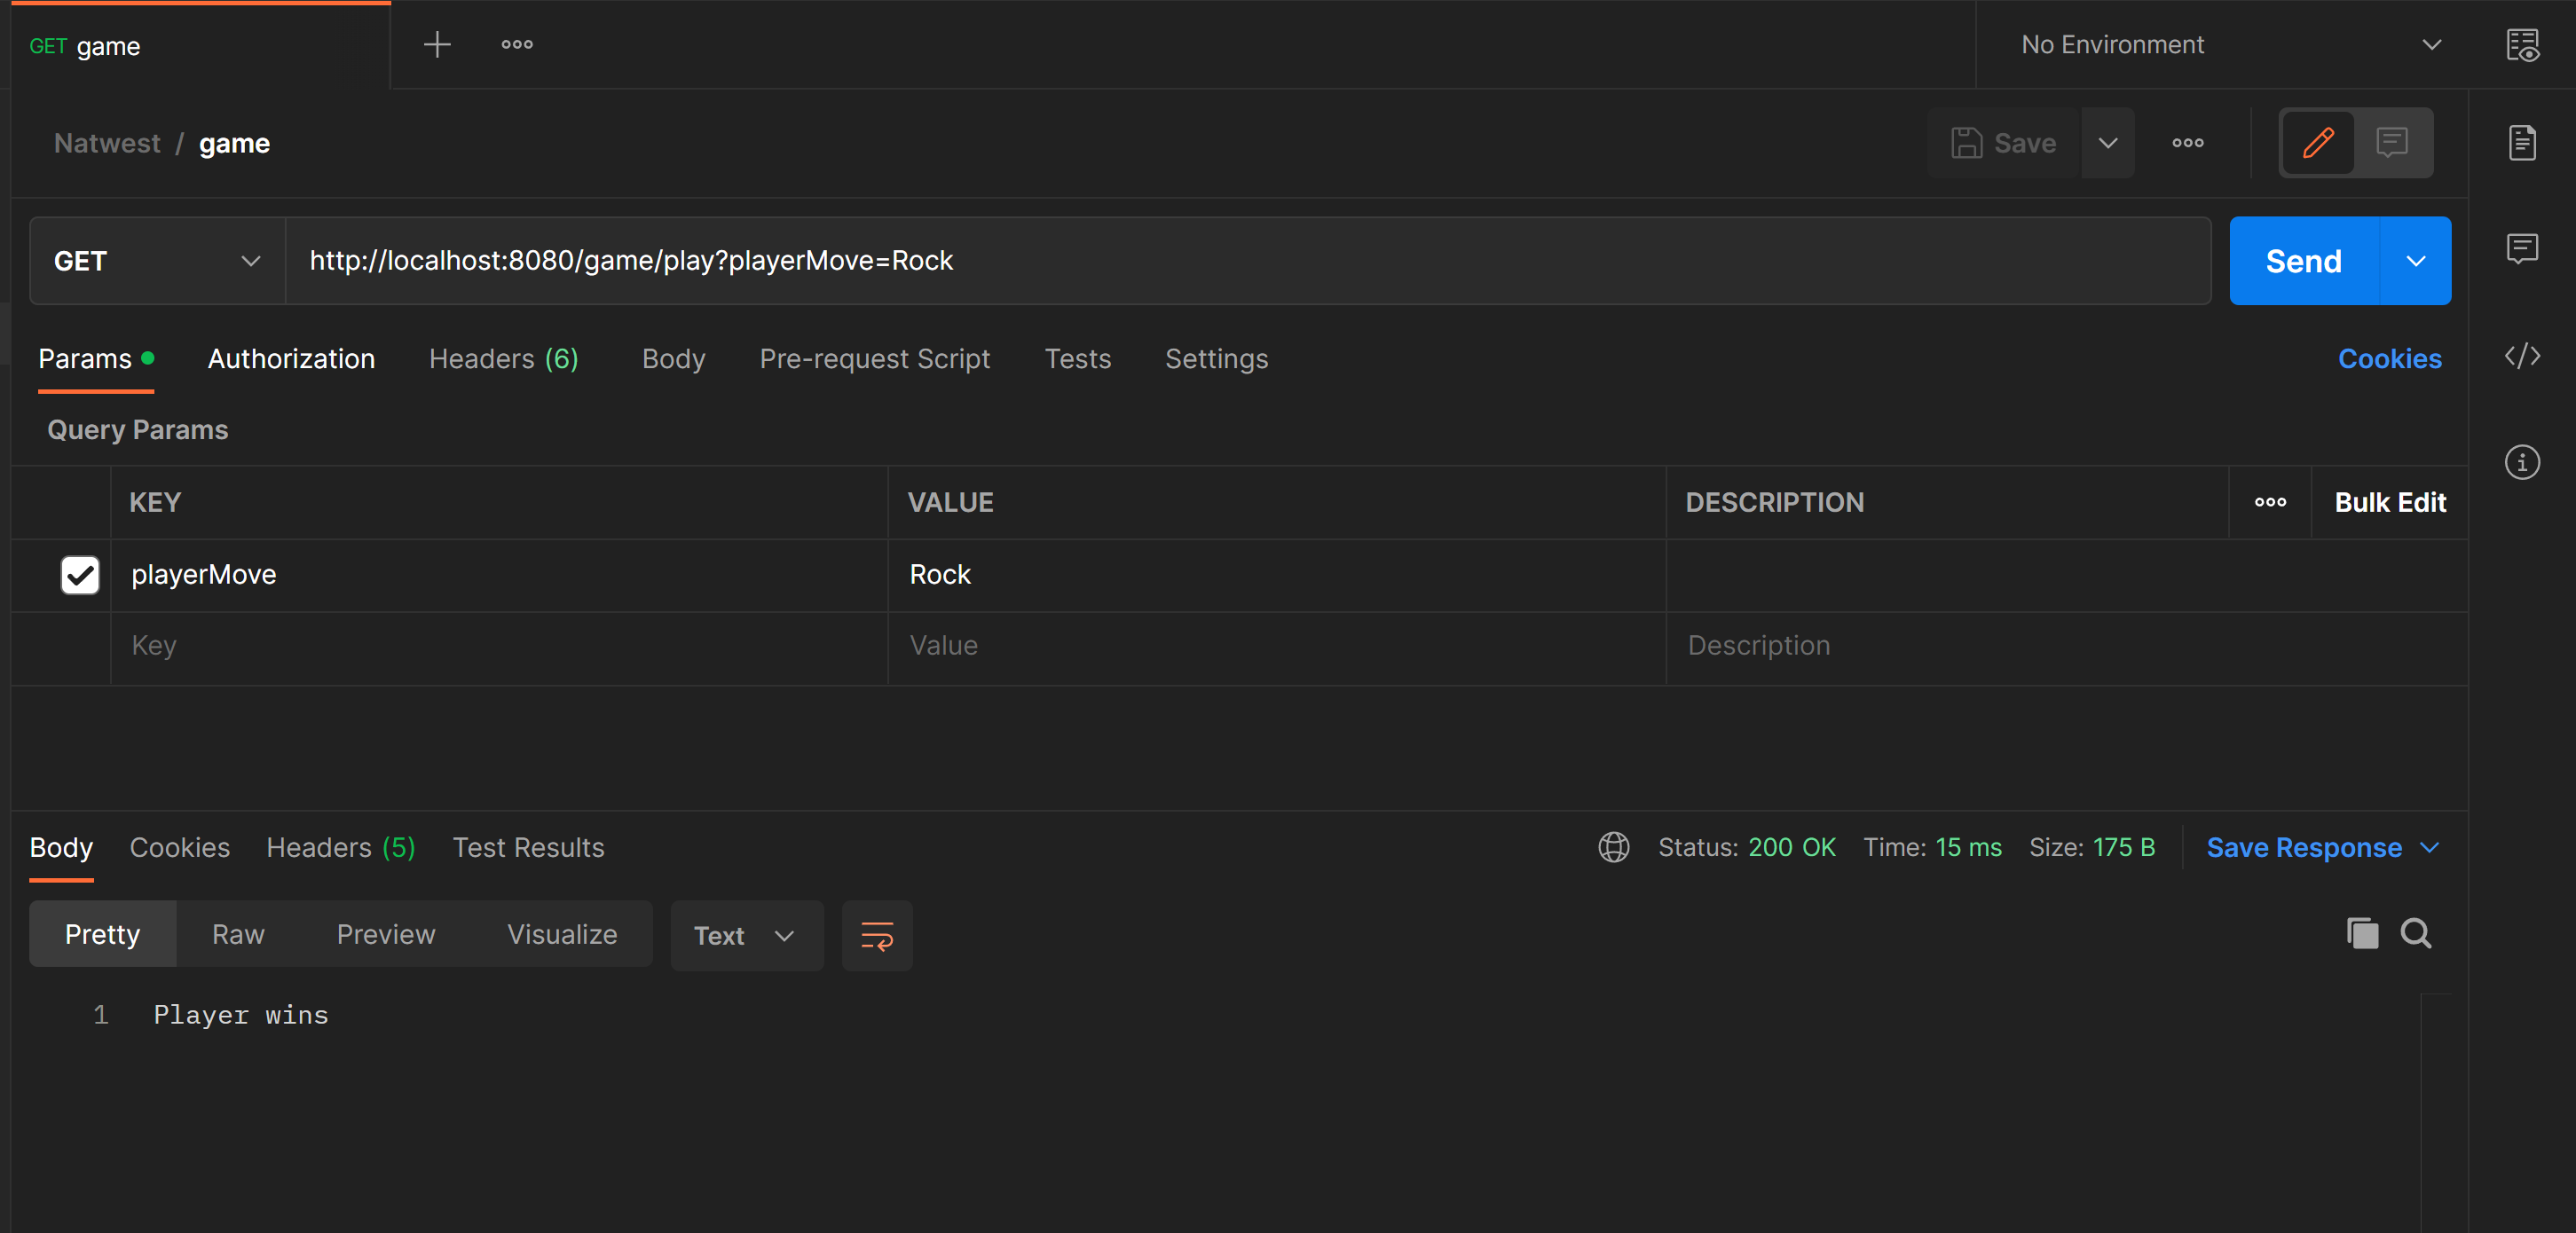Open the GET method dropdown
The width and height of the screenshot is (2576, 1233).
(156, 261)
